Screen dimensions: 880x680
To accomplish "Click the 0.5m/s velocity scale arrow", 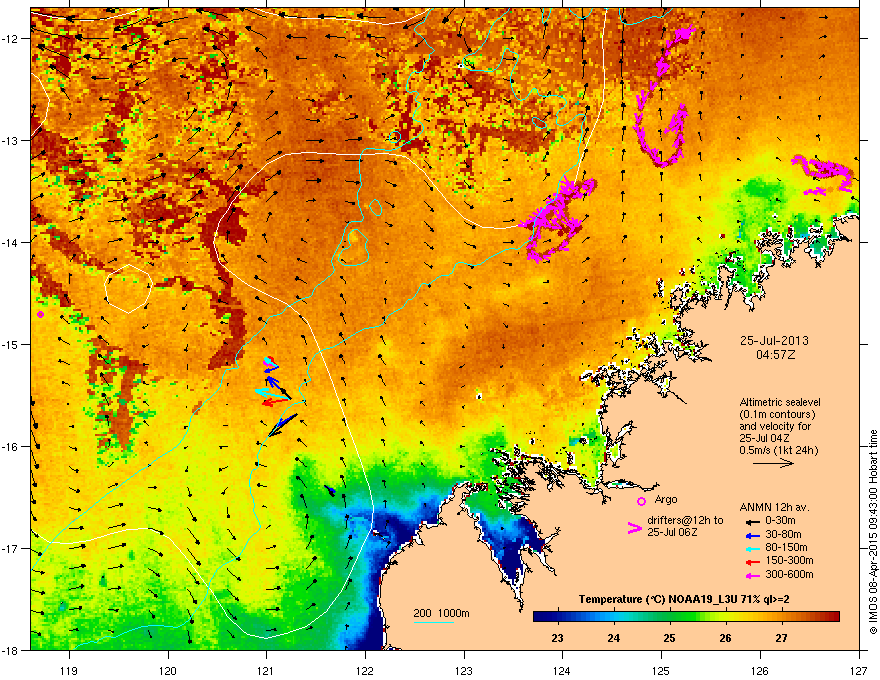I will 773,463.
